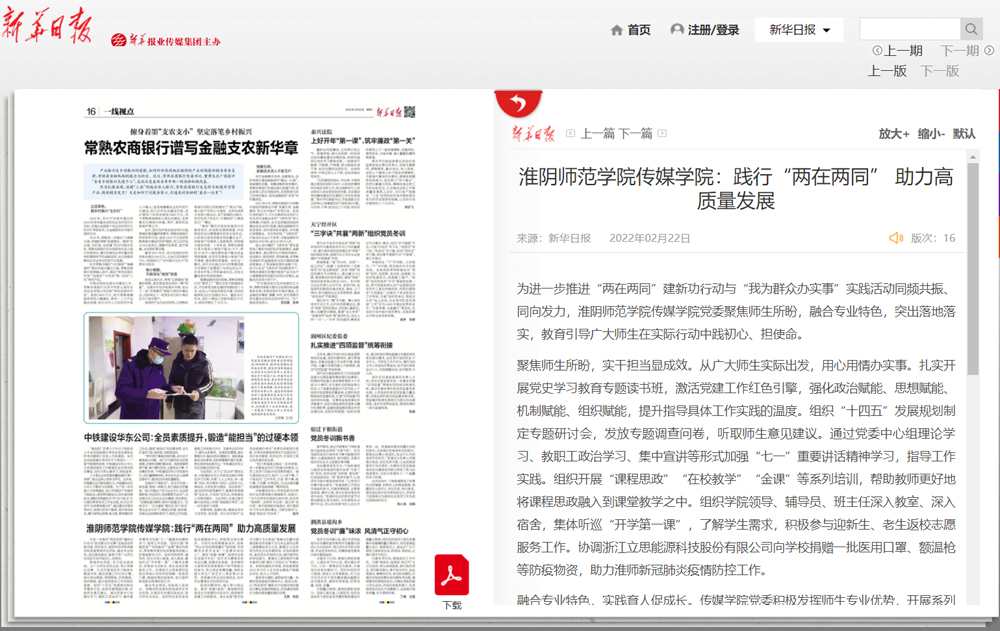The image size is (1000, 631).
Task: Click the article title in the reading panel
Action: tap(735, 188)
